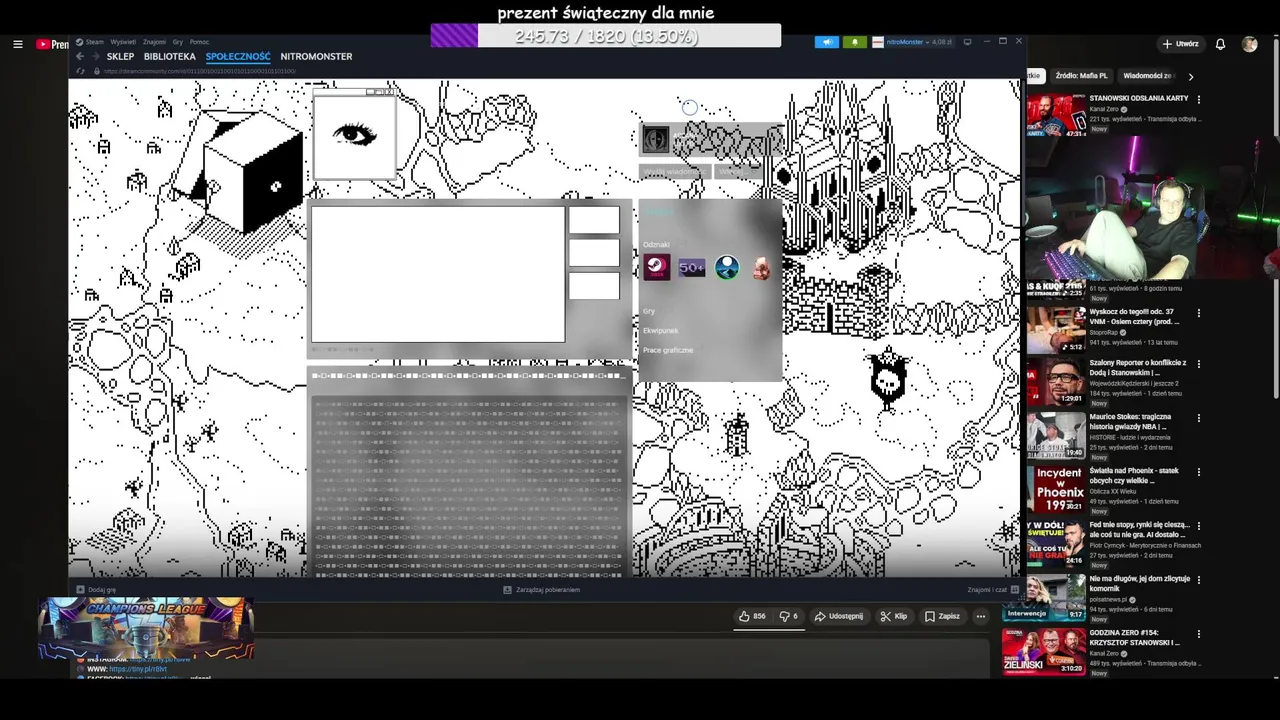Viewport: 1280px width, 720px height.
Task: Open options for Wyskocz do tego video
Action: tap(1198, 313)
